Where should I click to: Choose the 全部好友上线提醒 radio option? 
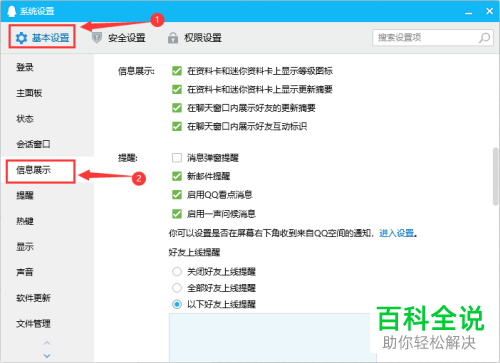coord(177,288)
